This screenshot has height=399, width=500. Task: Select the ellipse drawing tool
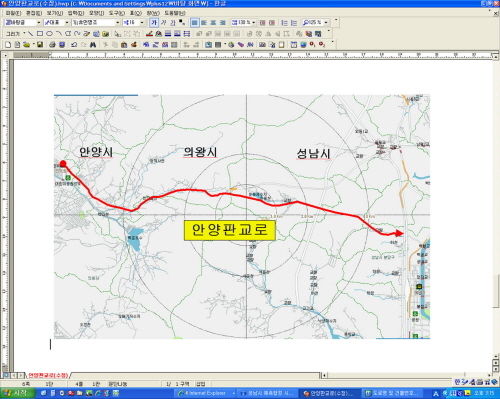click(49, 33)
